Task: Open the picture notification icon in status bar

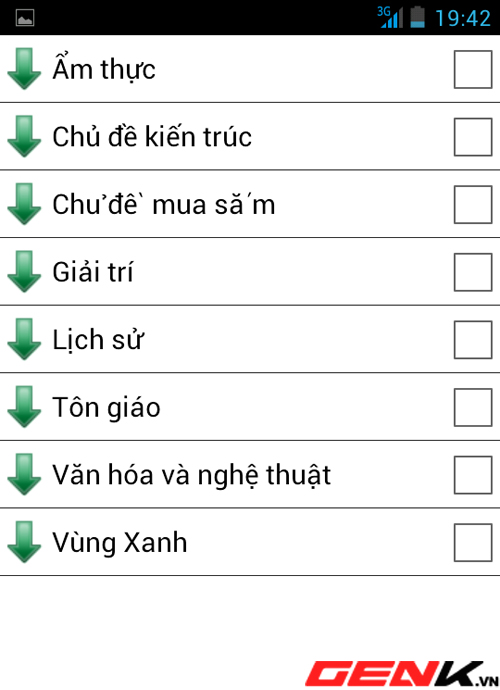Action: 25,18
